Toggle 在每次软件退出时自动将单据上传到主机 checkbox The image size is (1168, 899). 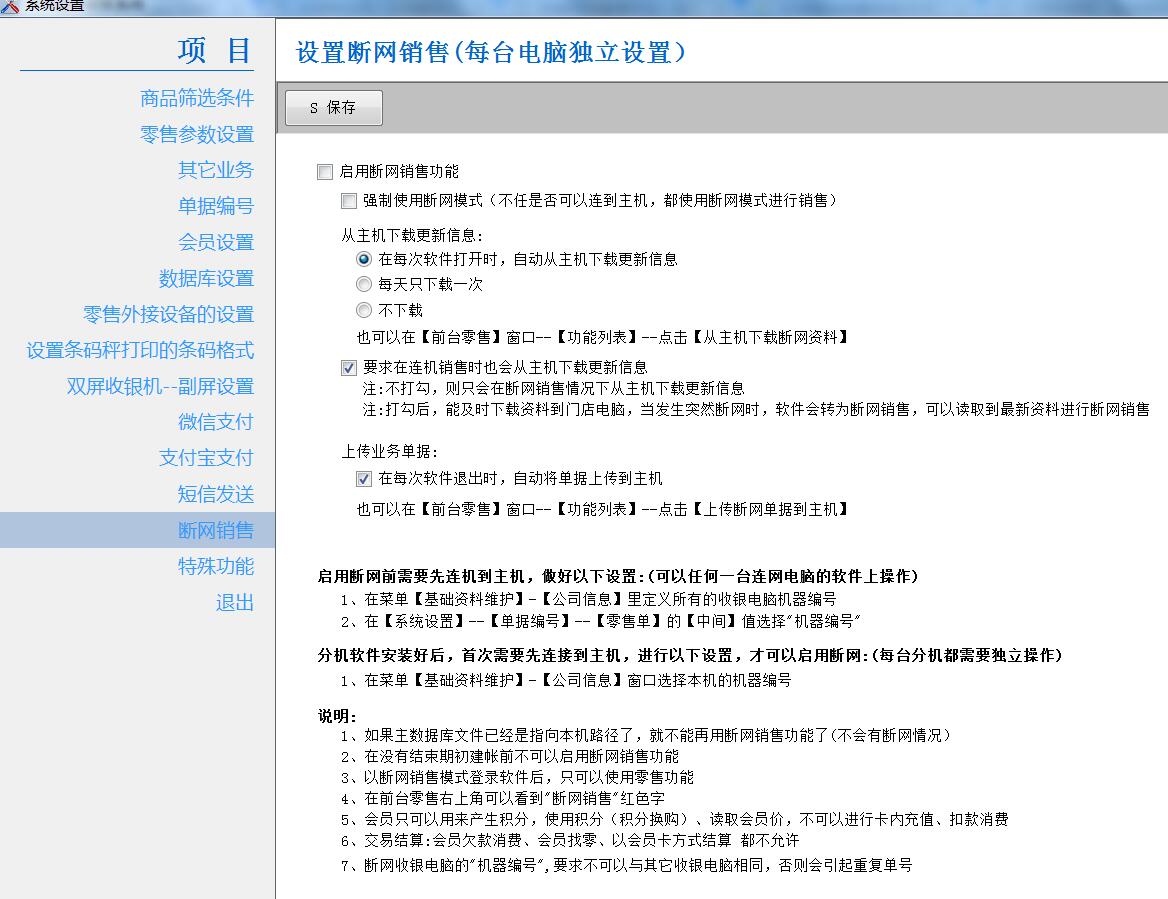[x=364, y=478]
